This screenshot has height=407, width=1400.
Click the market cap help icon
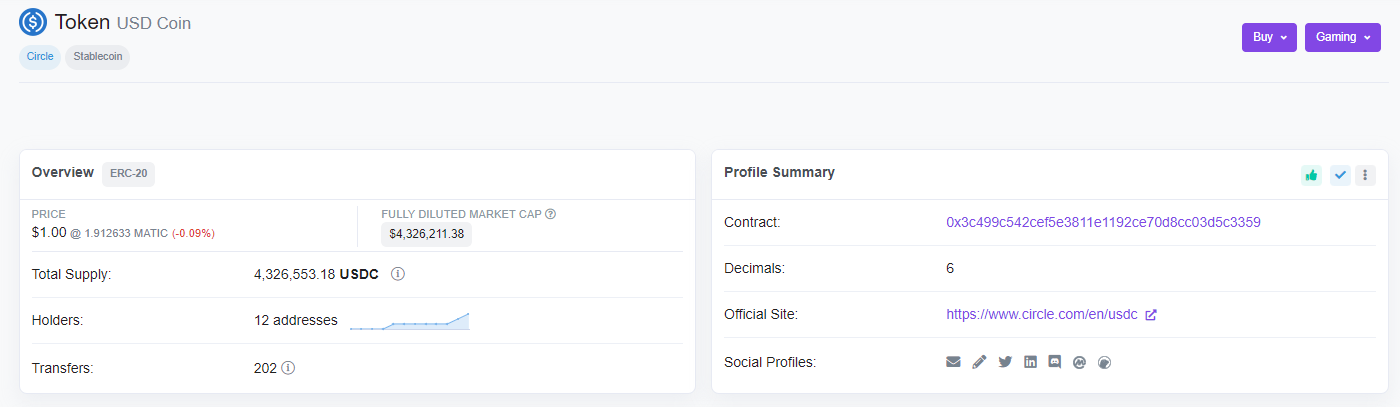click(x=550, y=214)
